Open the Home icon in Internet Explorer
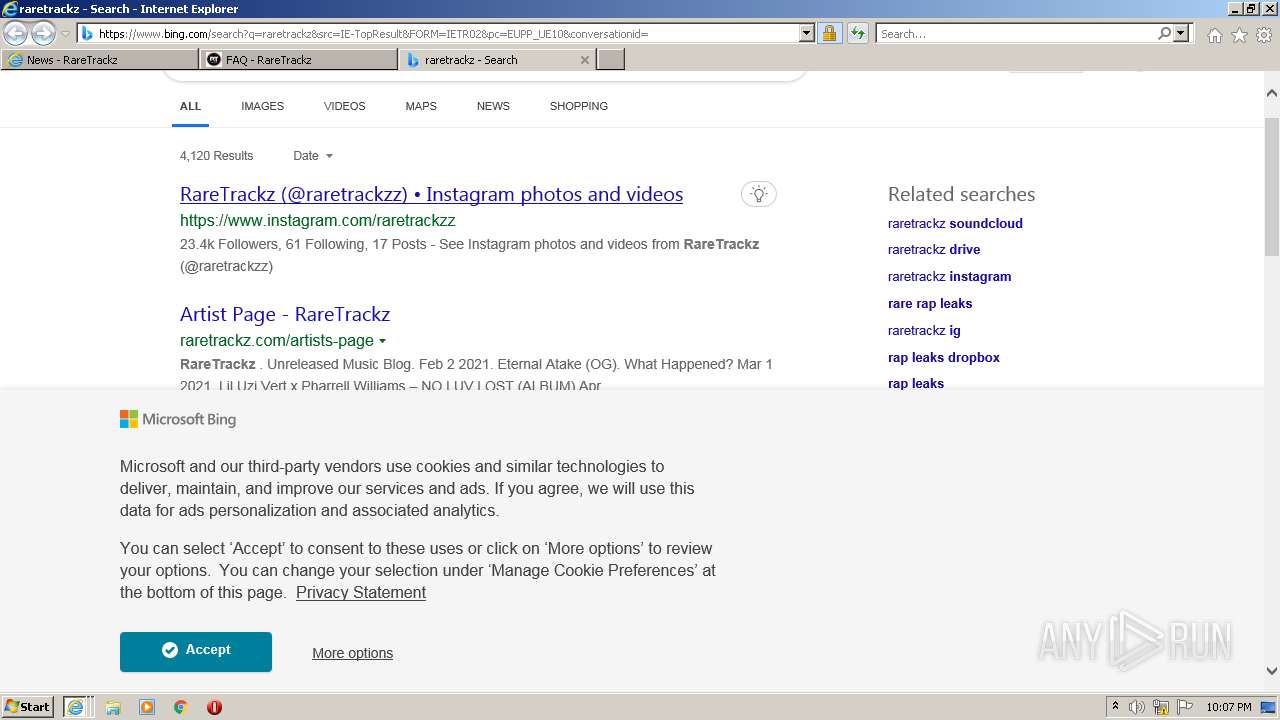Viewport: 1280px width, 720px height. point(1214,35)
